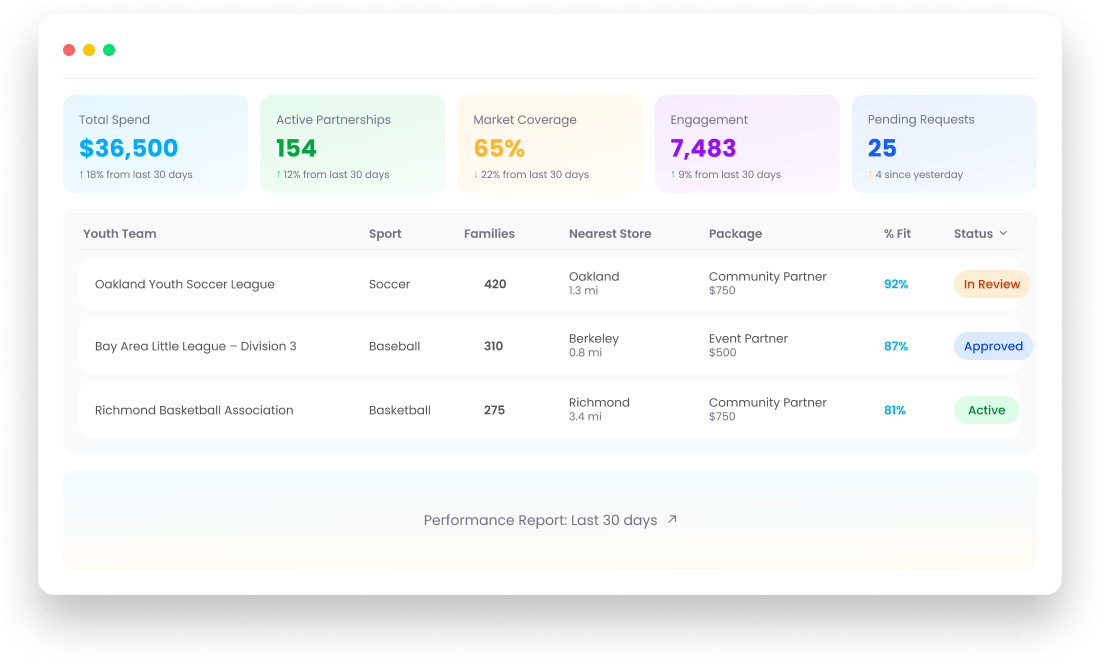This screenshot has width=1100, height=658.
Task: Click the 275 families value
Action: pyautogui.click(x=494, y=410)
